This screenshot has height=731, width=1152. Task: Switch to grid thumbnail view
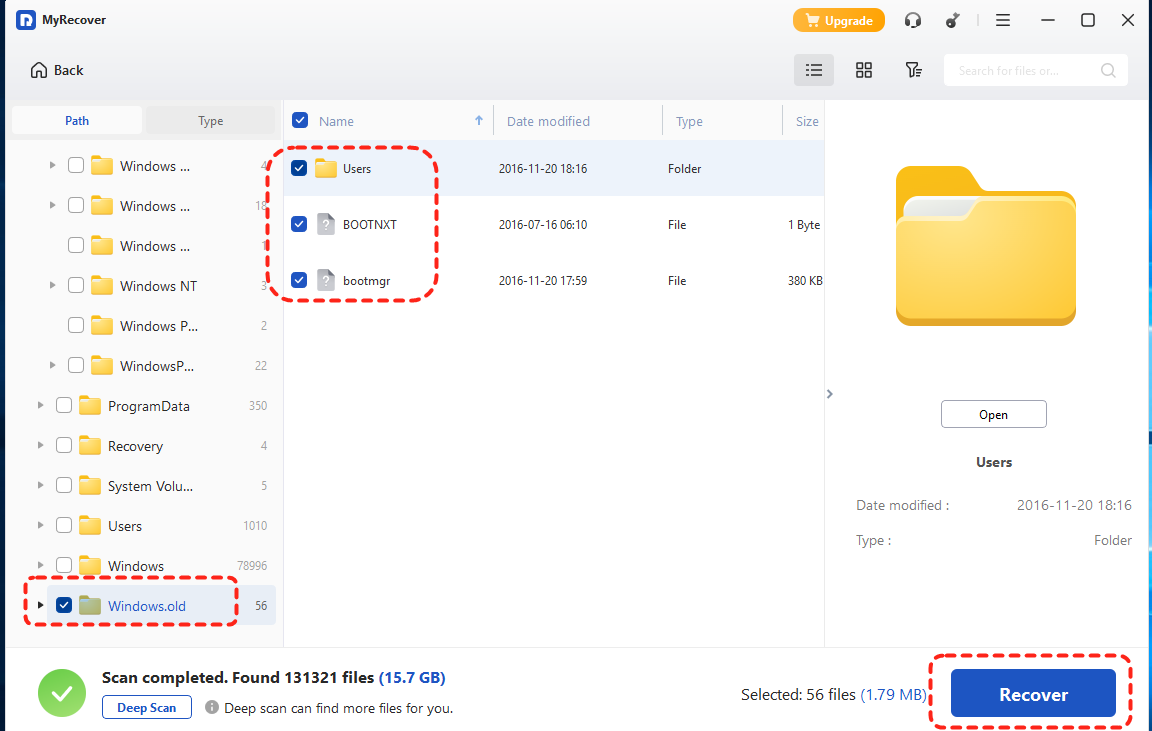864,70
